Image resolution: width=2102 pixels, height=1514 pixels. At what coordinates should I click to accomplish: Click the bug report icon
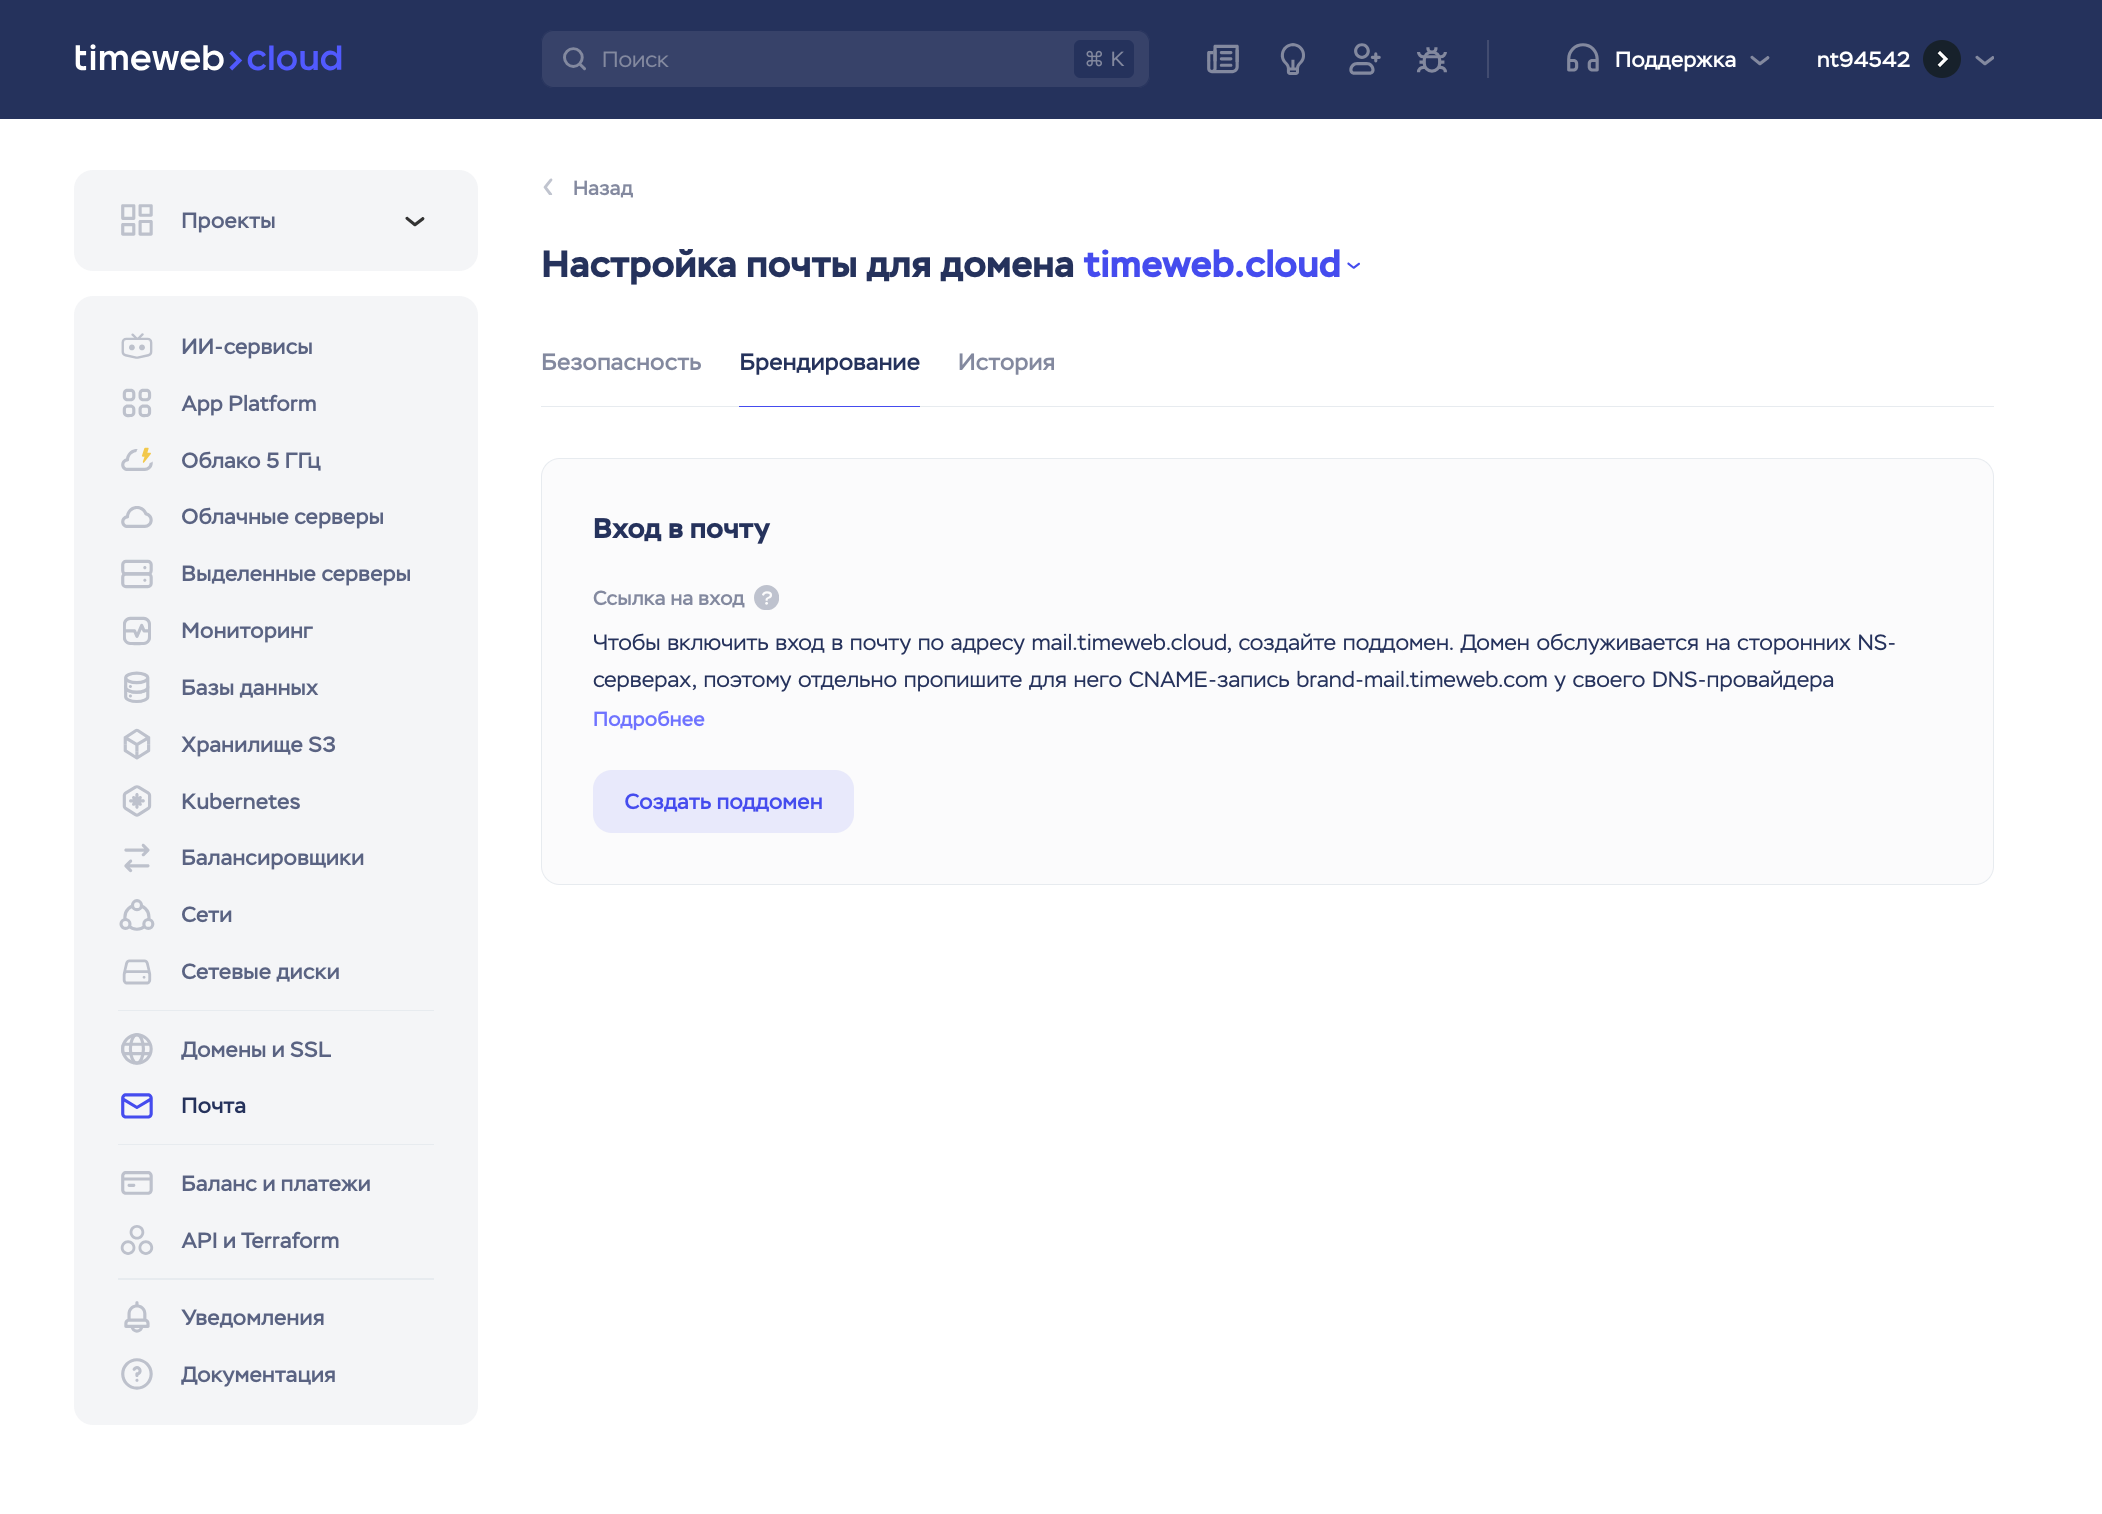pyautogui.click(x=1432, y=60)
